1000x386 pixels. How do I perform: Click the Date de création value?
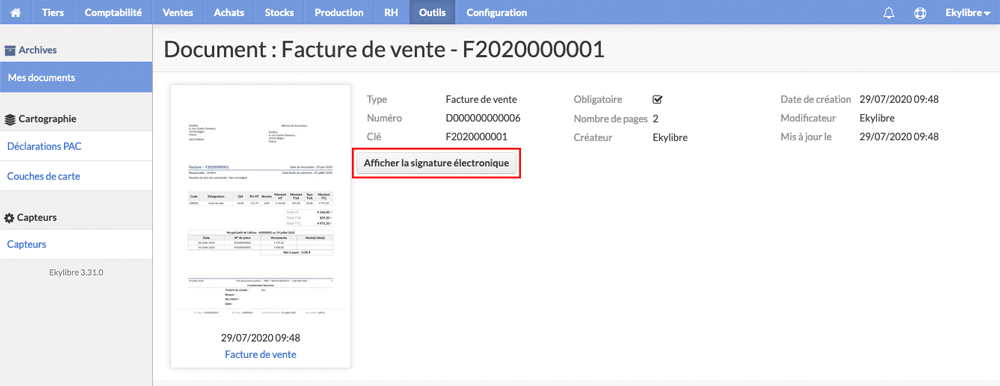coord(899,100)
